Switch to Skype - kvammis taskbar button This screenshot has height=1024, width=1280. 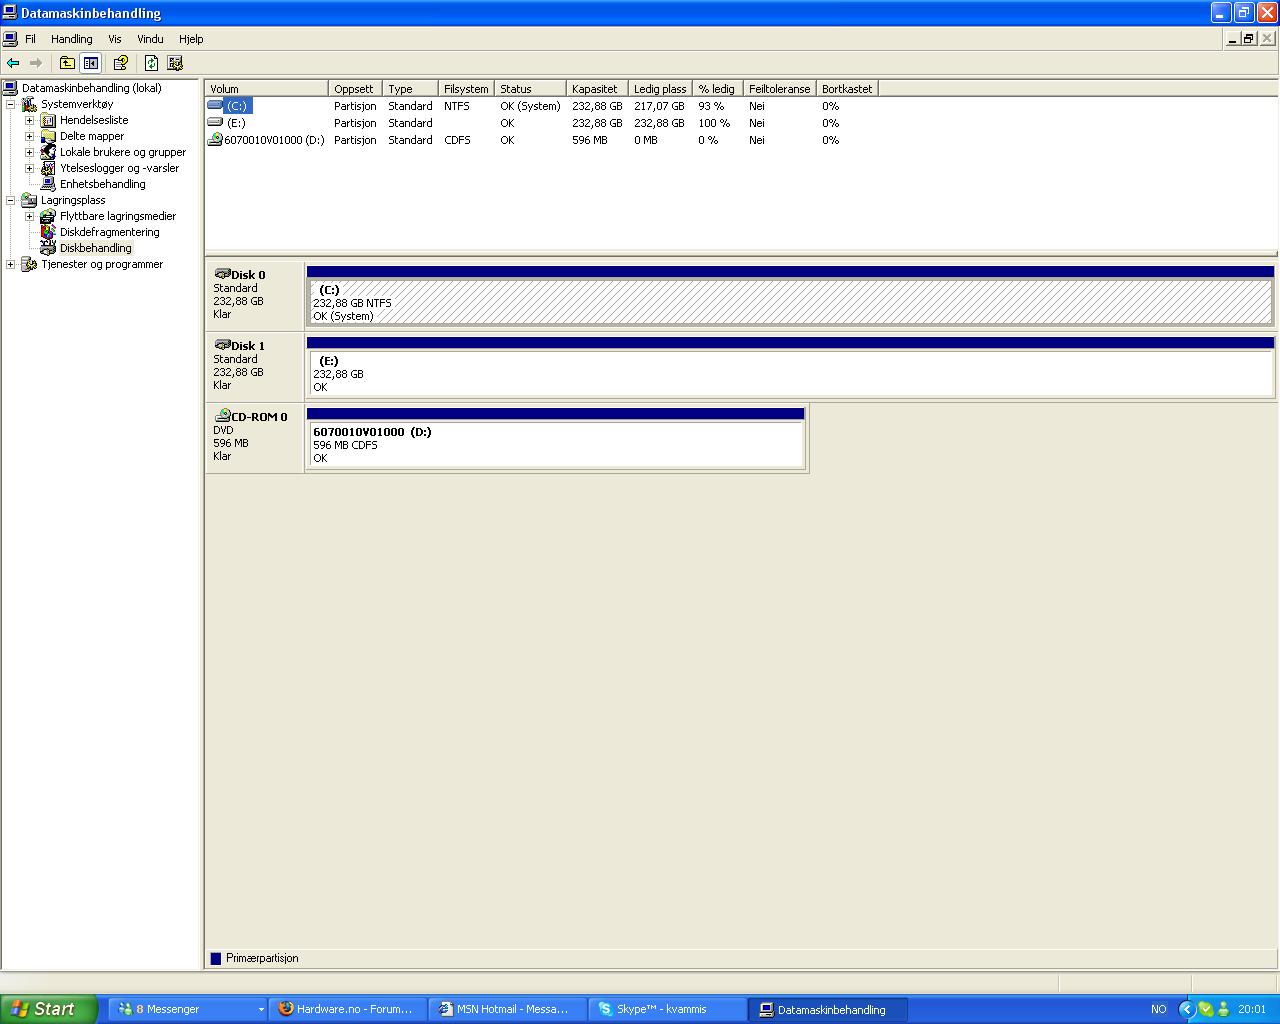pyautogui.click(x=667, y=1009)
